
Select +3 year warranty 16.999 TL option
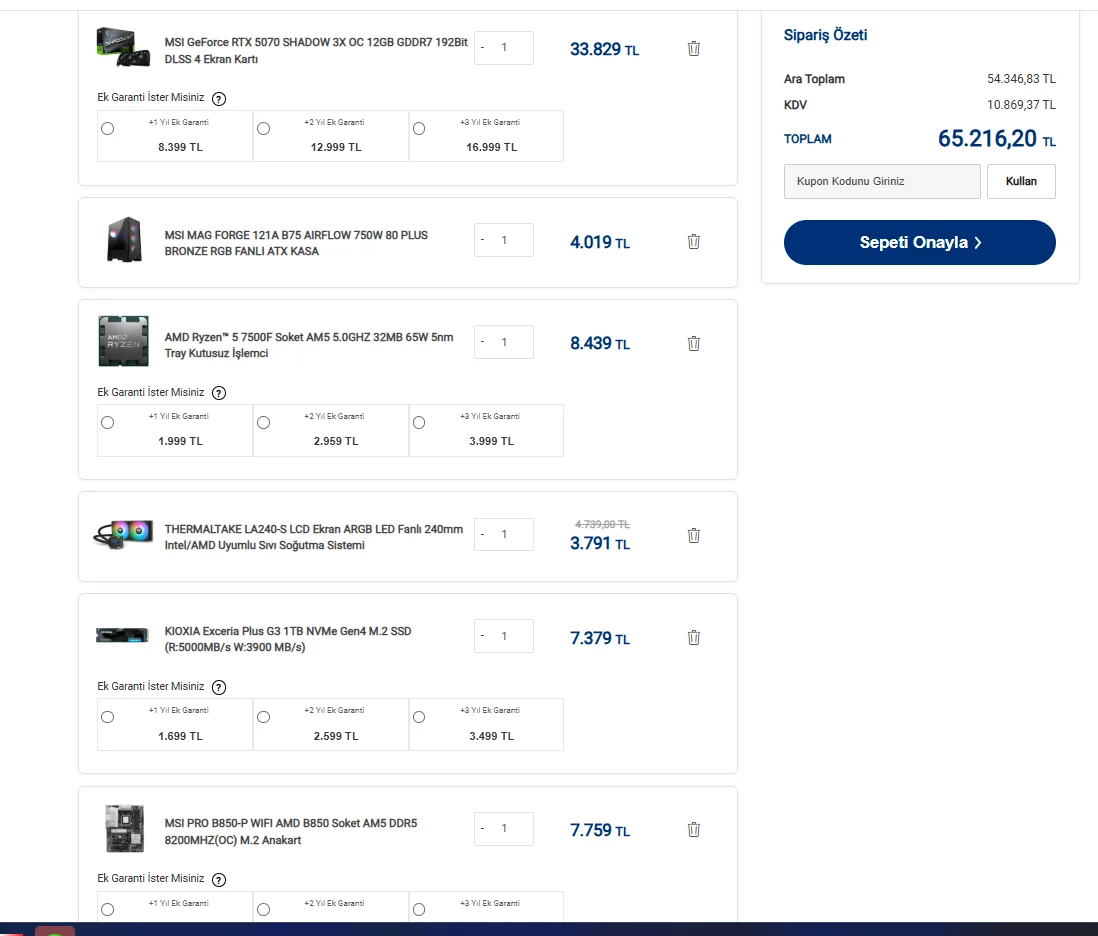click(419, 129)
